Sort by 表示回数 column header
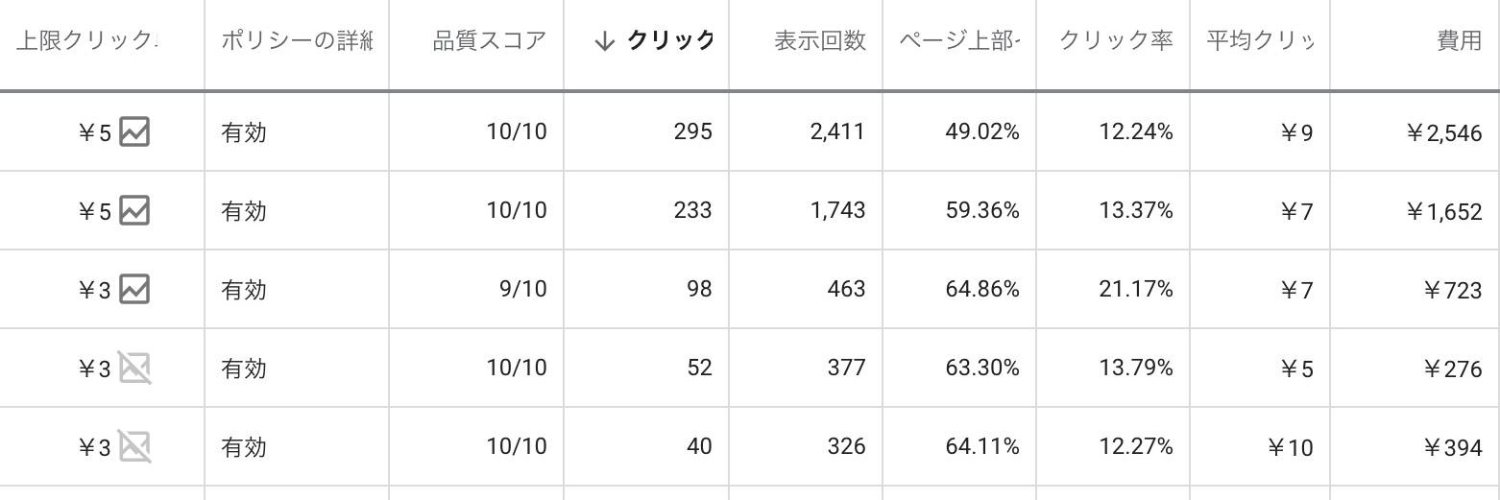The width and height of the screenshot is (1500, 500). [820, 41]
